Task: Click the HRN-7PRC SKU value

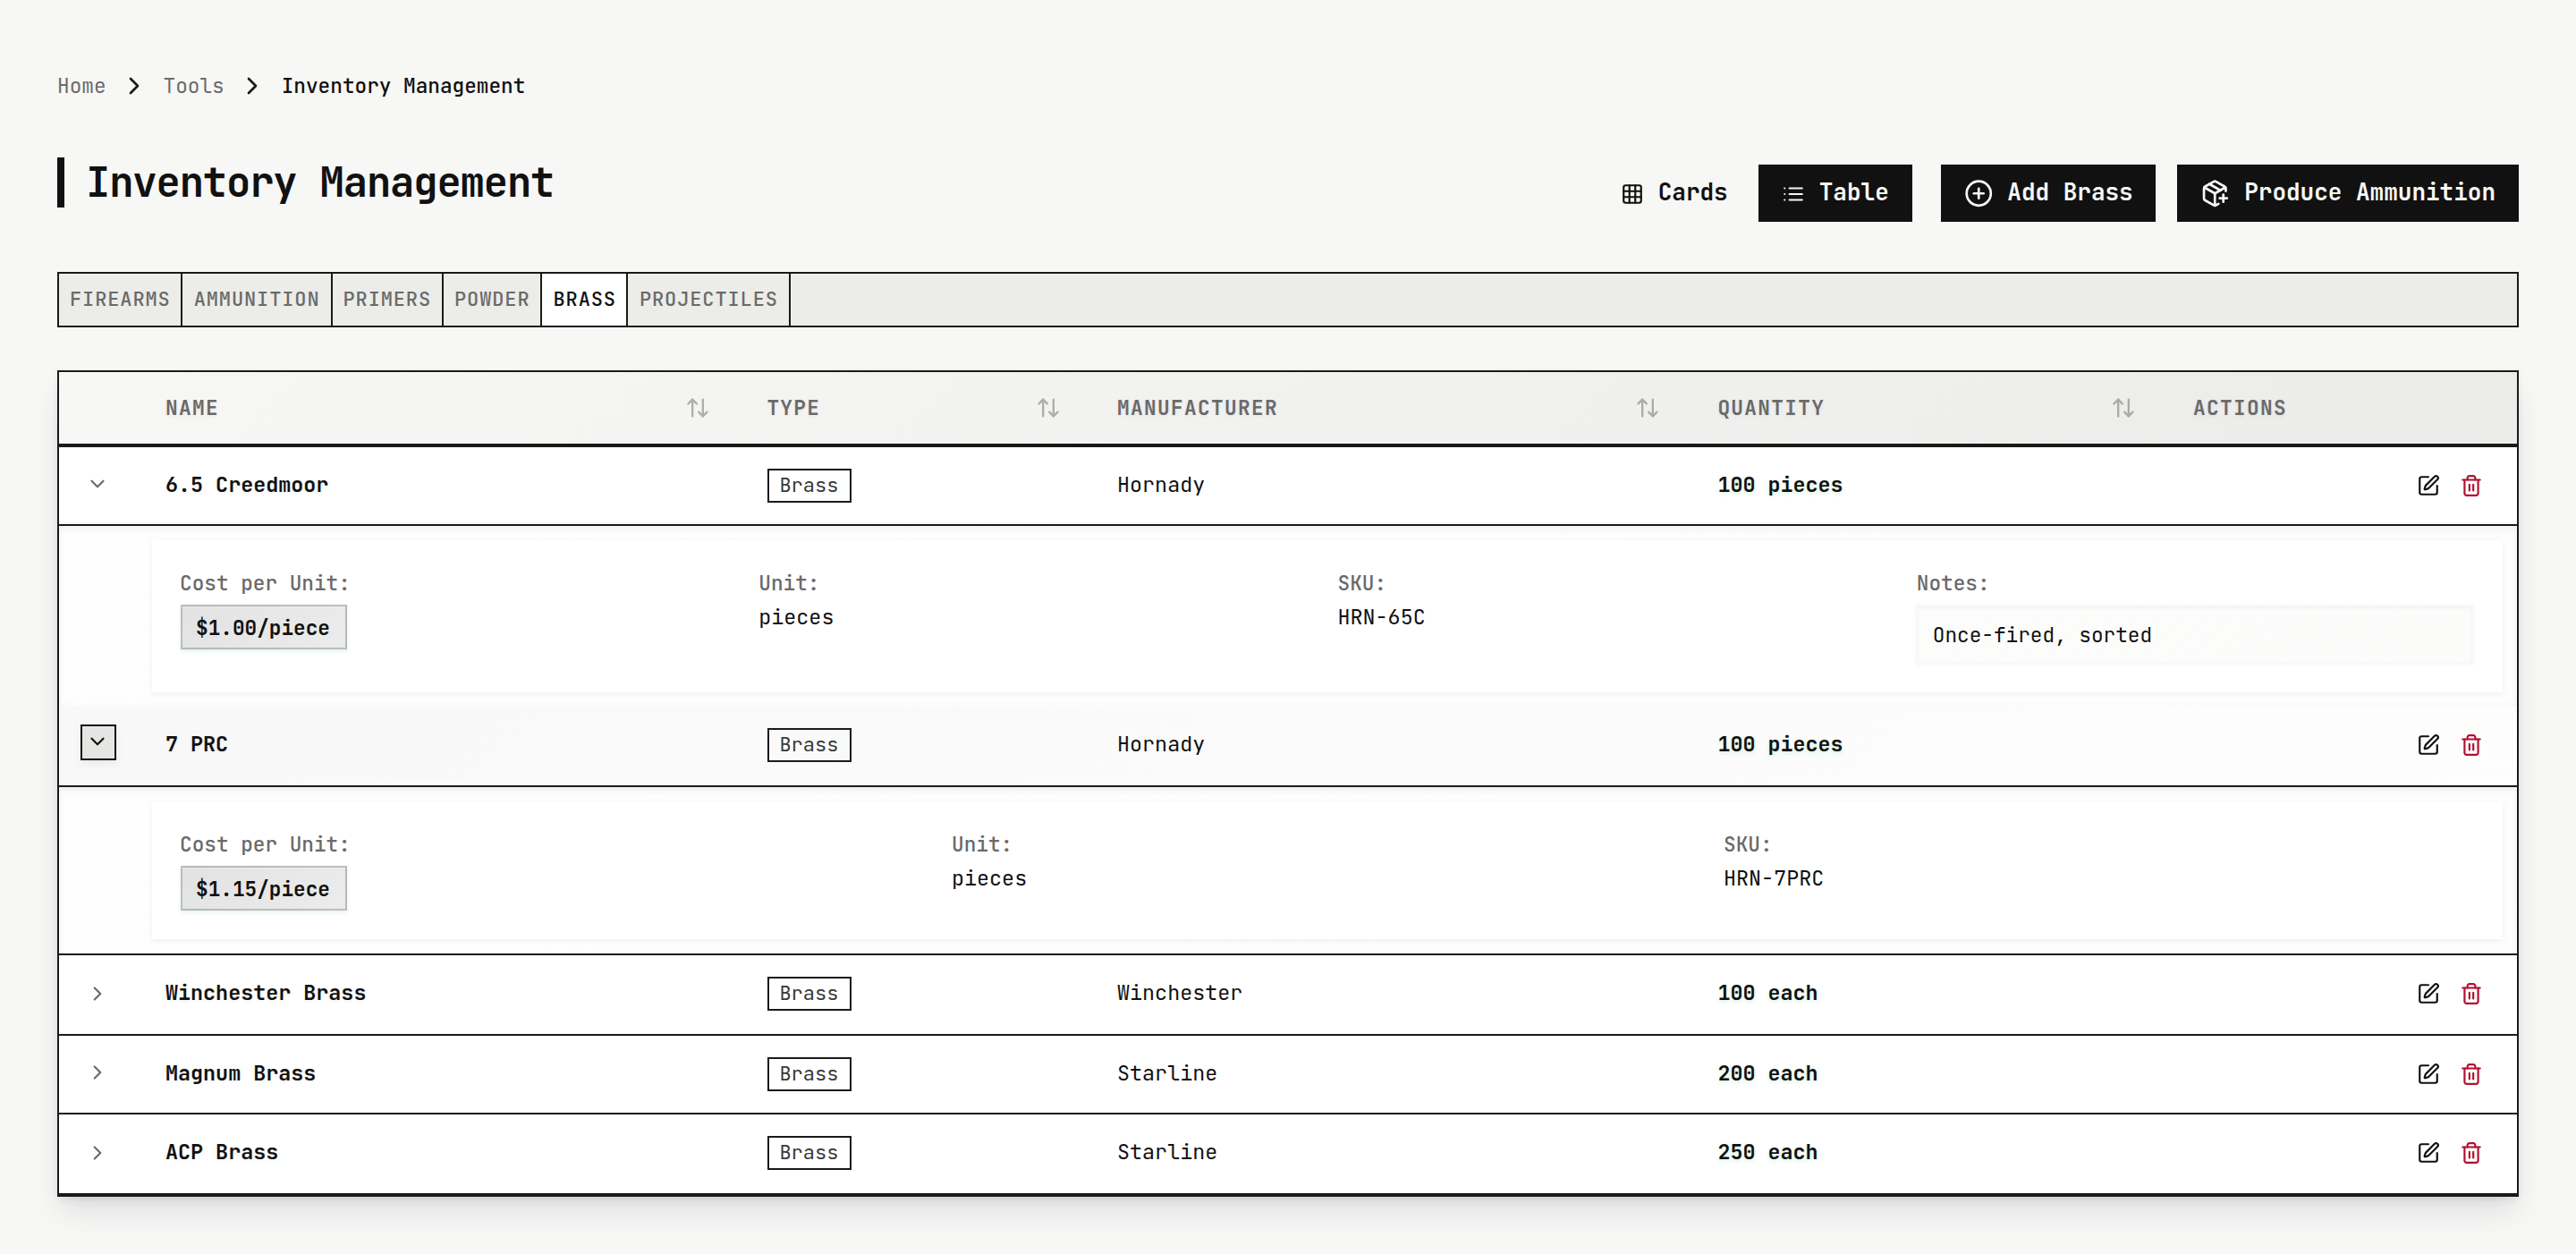Action: tap(1773, 878)
